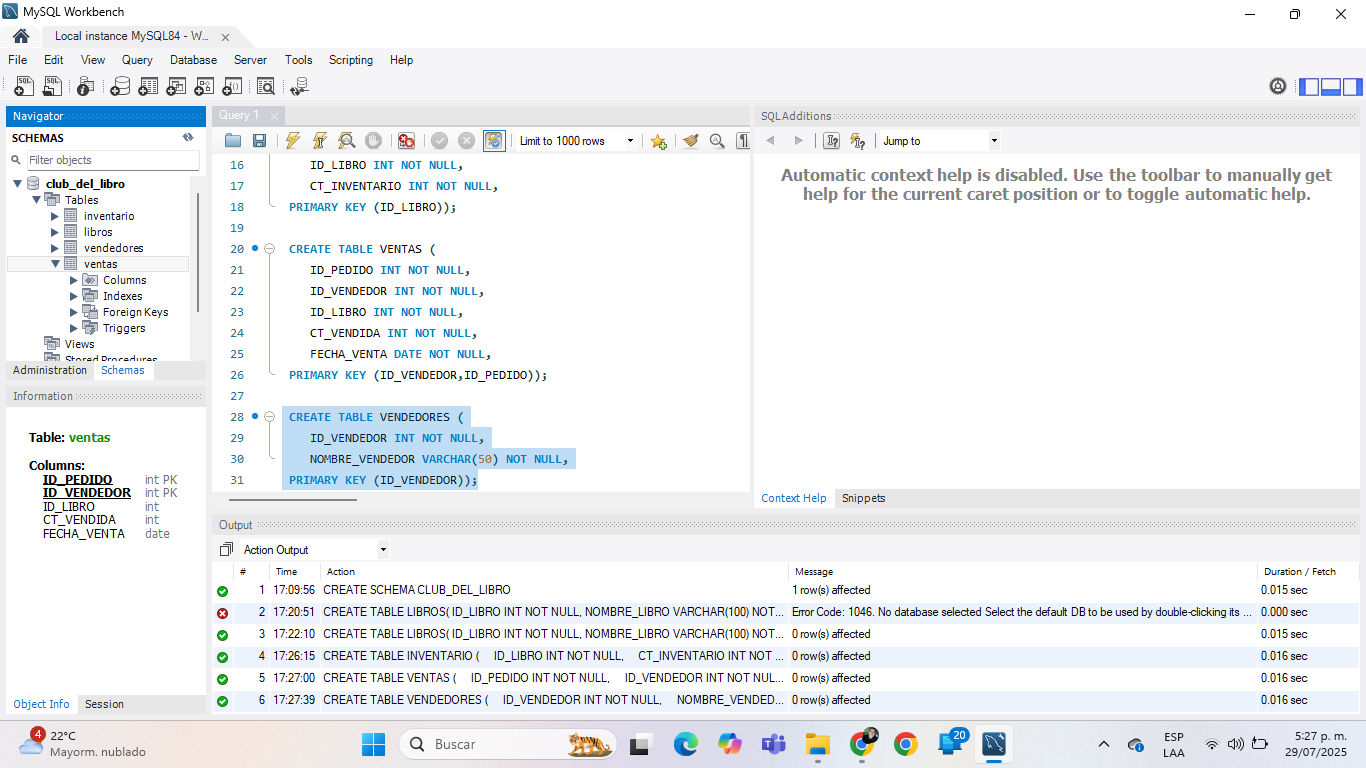Create a new schema icon
This screenshot has height=768, width=1366.
tap(120, 87)
